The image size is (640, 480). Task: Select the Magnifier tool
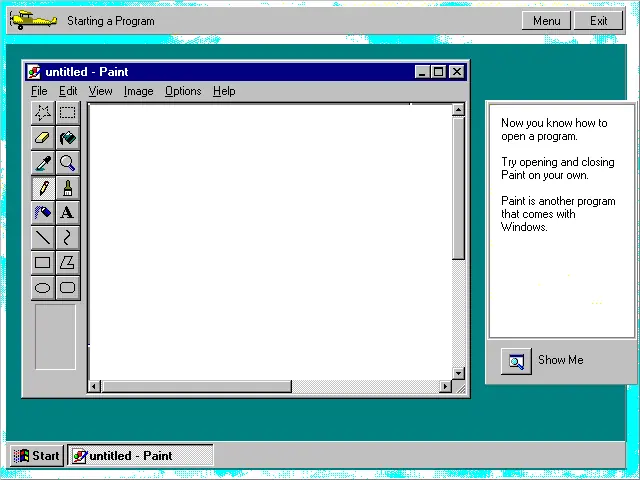[x=68, y=163]
